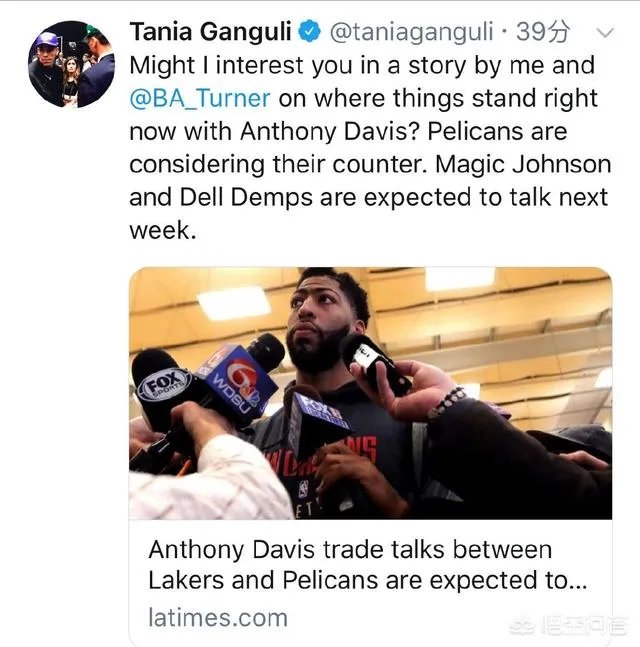
Task: Open the @BA_Turner mention link
Action: coord(200,98)
